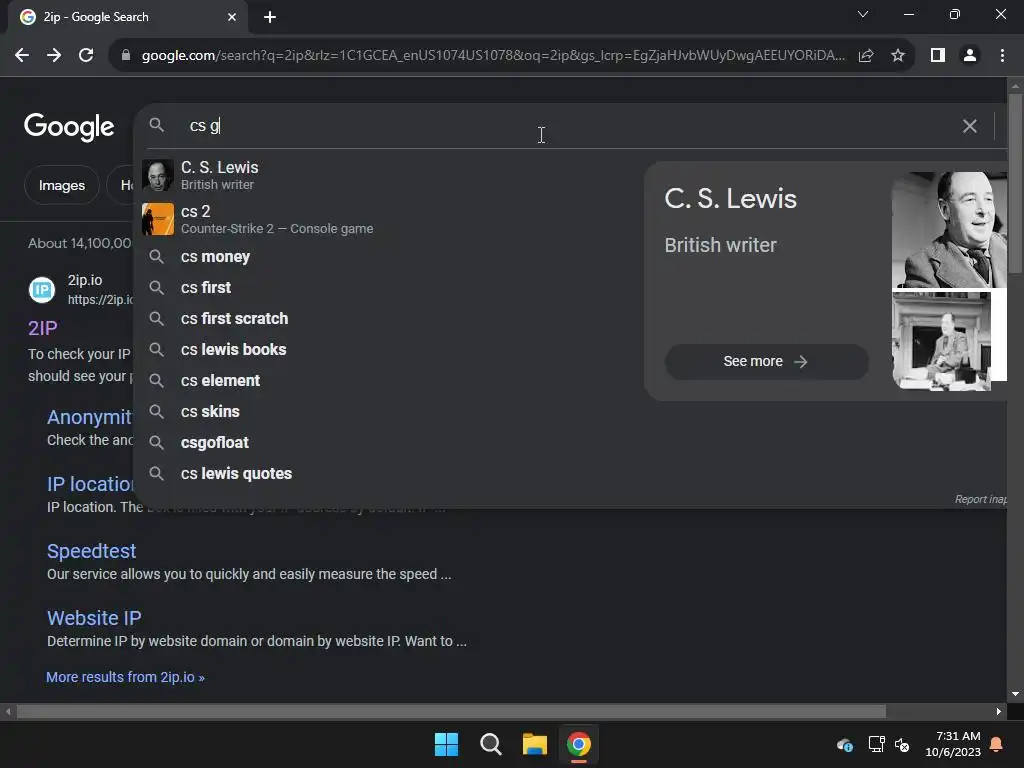Viewport: 1024px width, 768px height.
Task: Click the vertical scrollbar thumb
Action: tap(1015, 183)
